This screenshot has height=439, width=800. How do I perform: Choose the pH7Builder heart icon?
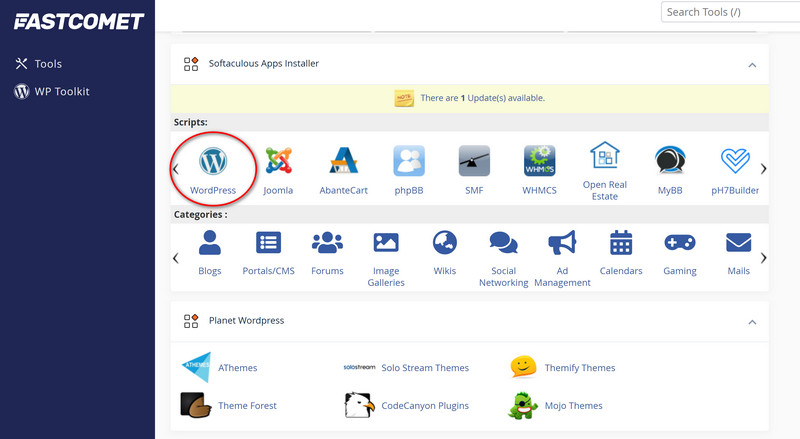[735, 161]
